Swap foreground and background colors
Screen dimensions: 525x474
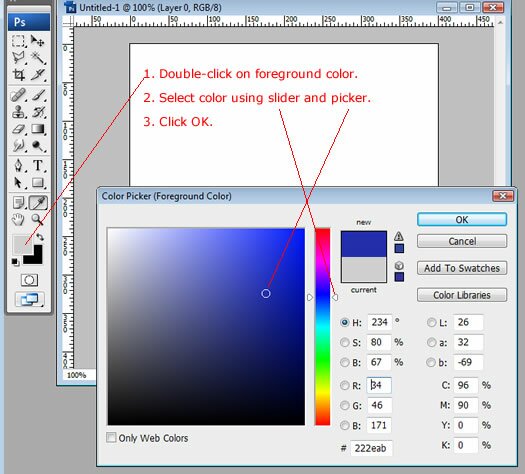(x=40, y=237)
